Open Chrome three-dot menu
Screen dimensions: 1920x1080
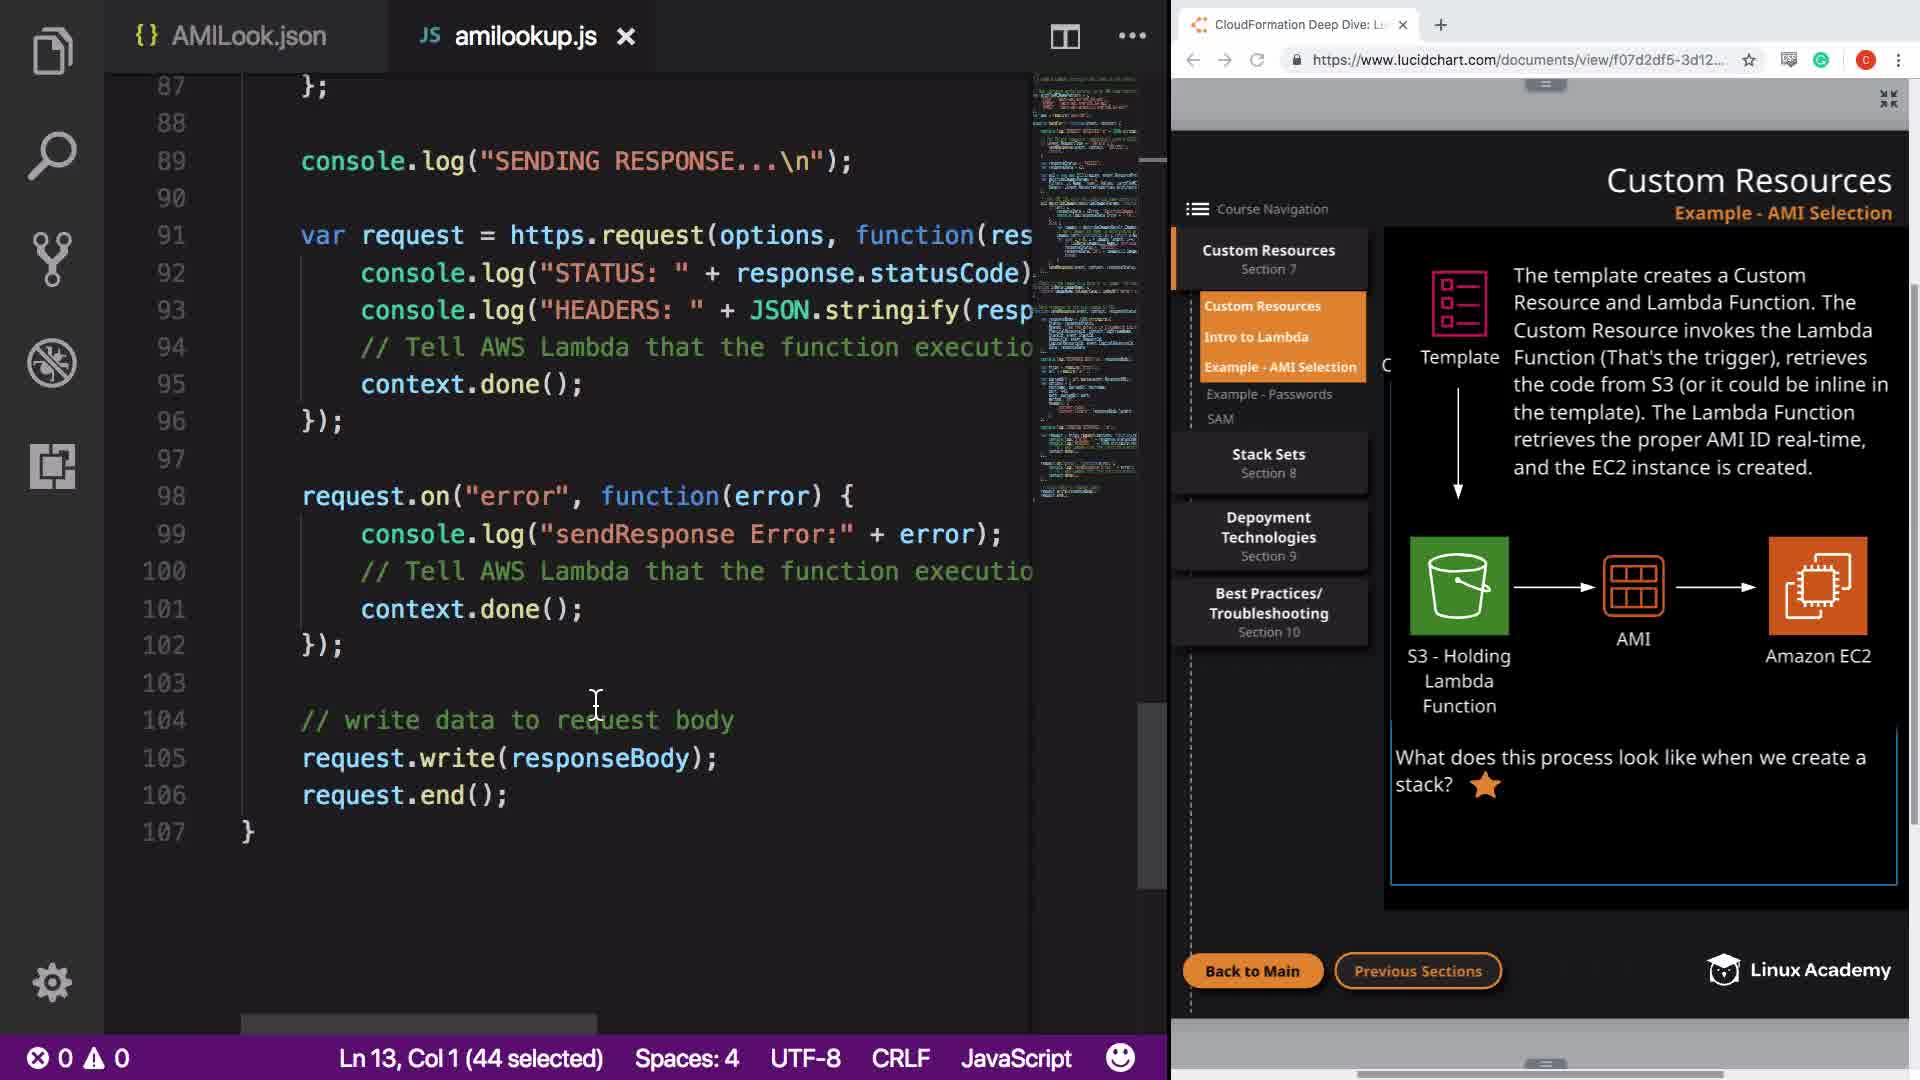1898,60
